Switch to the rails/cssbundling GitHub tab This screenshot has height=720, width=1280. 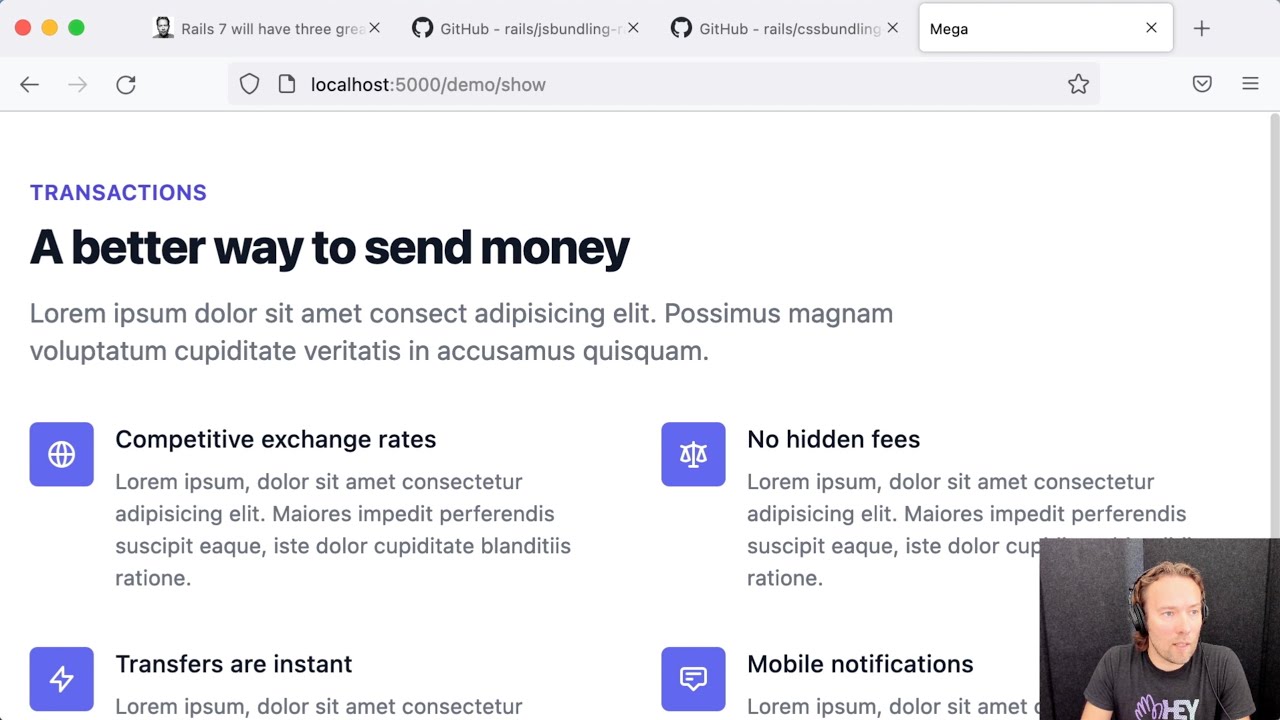click(780, 29)
